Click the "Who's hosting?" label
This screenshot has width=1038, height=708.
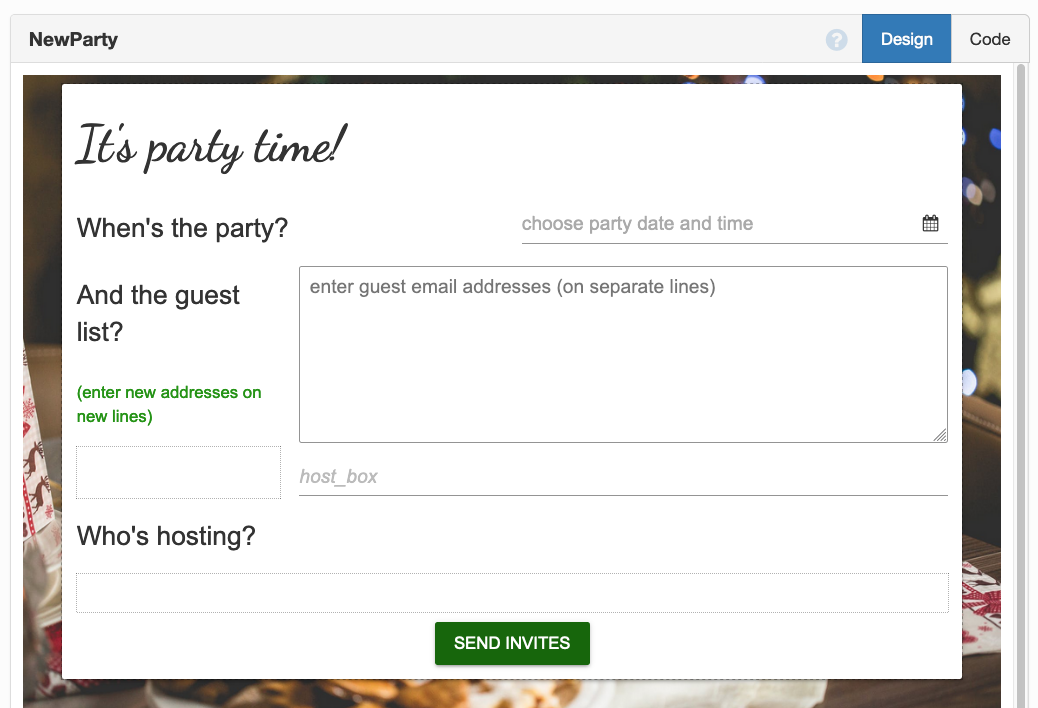pyautogui.click(x=166, y=536)
